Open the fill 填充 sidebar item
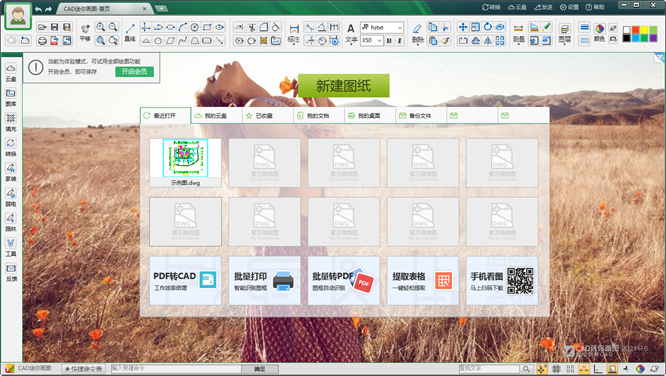Image resolution: width=666 pixels, height=376 pixels. pyautogui.click(x=11, y=123)
